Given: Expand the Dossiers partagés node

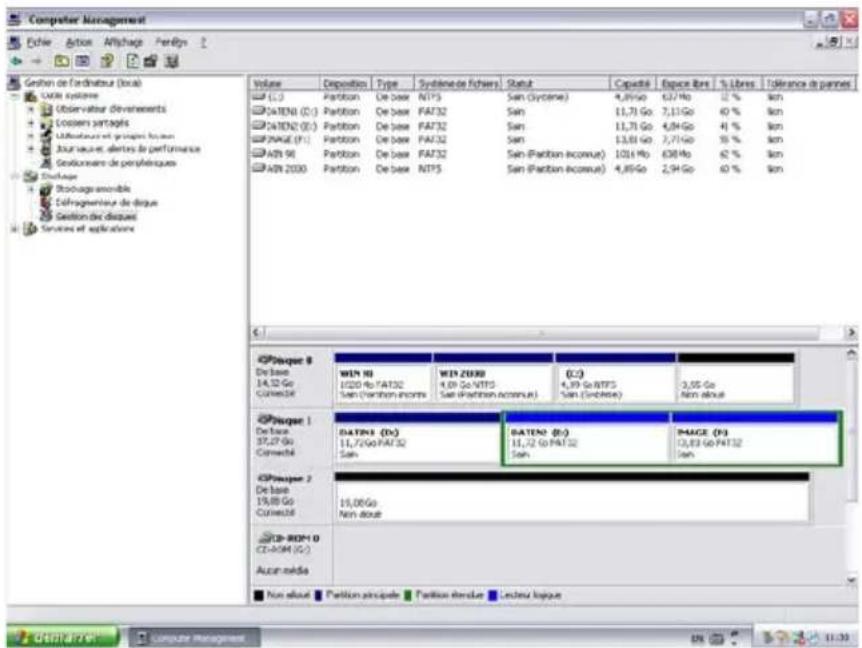Looking at the screenshot, I should pos(31,123).
